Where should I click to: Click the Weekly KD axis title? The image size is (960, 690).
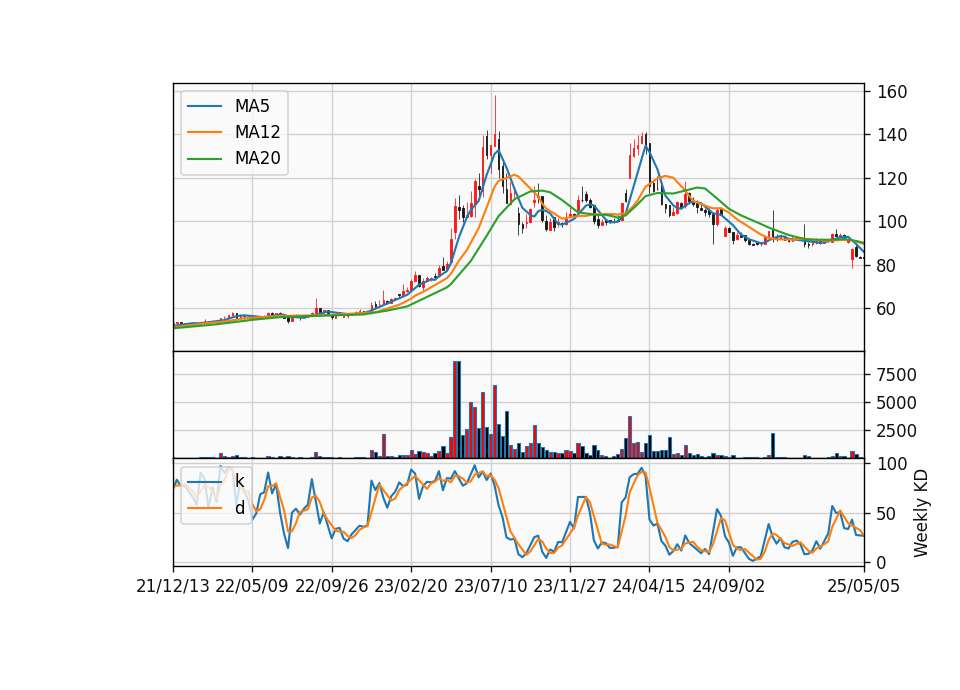click(x=921, y=513)
